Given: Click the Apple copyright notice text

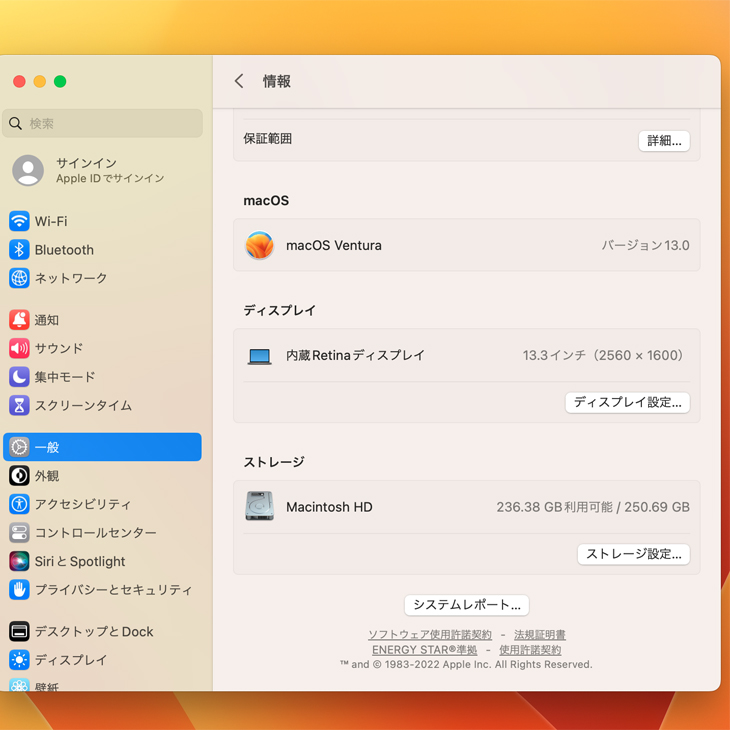Looking at the screenshot, I should point(466,664).
